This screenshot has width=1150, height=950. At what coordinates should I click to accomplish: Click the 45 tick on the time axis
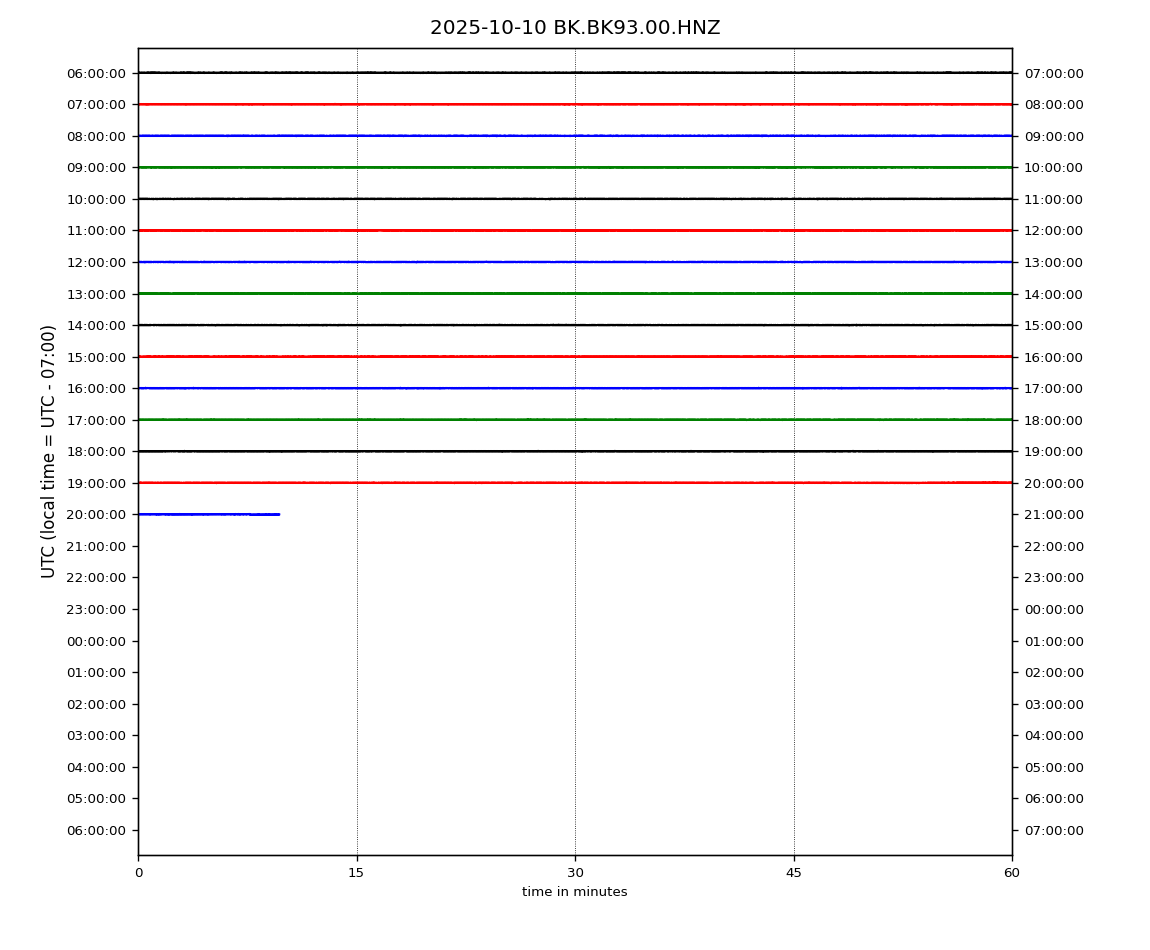coord(794,873)
